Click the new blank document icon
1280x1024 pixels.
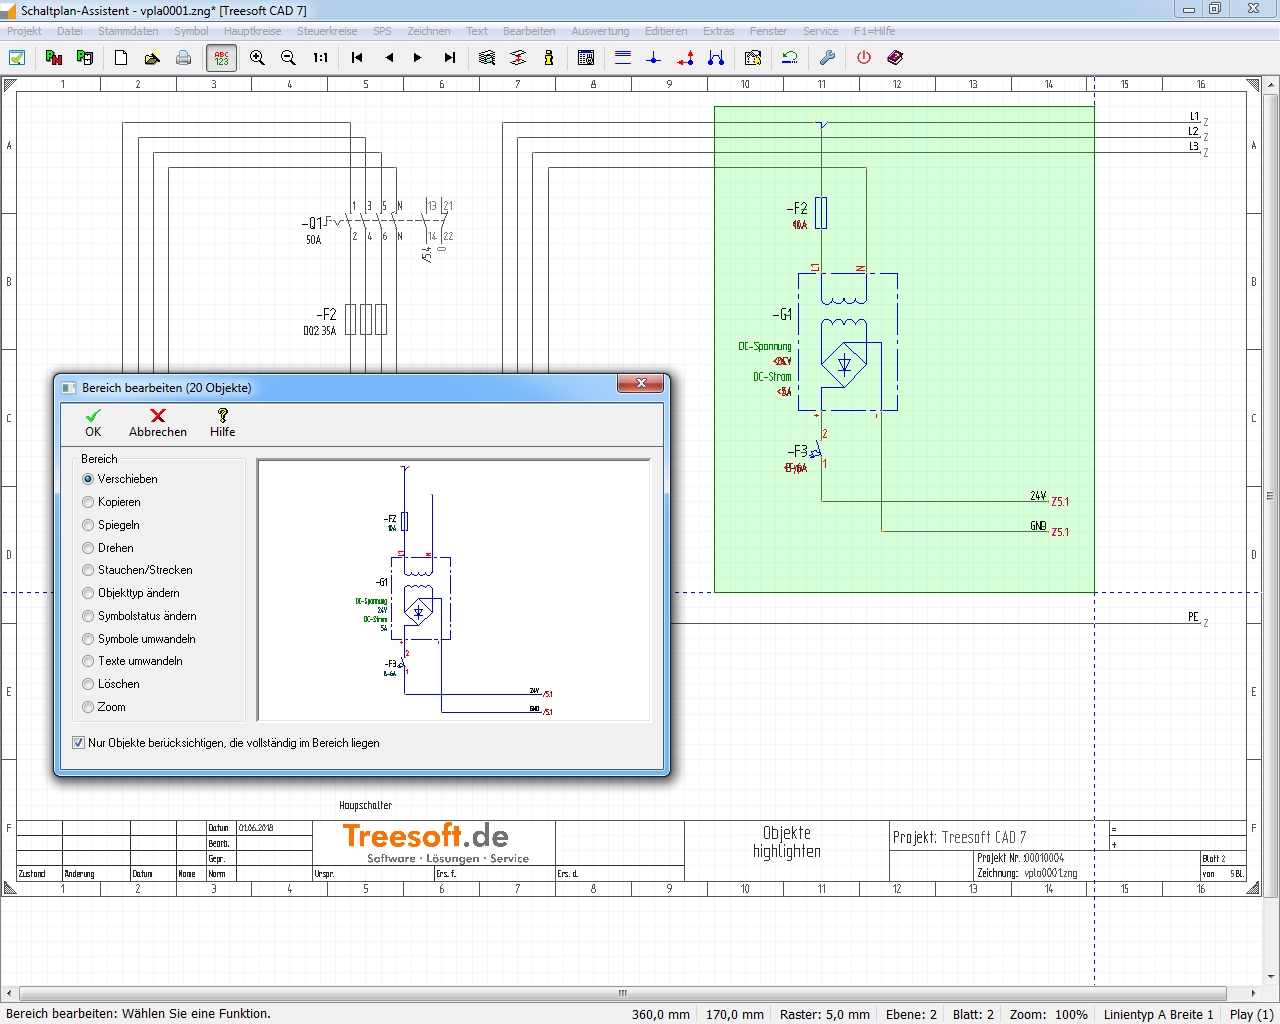tap(121, 58)
